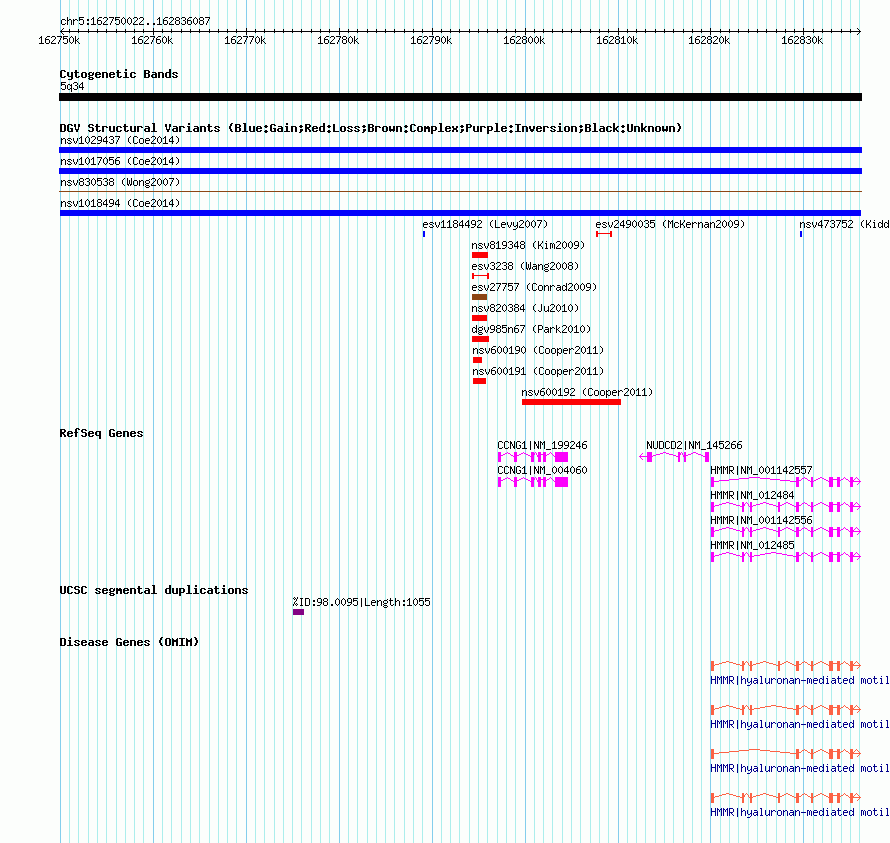
Task: Select the nsv1017056 (Coe2014) blue bar
Action: 460,171
